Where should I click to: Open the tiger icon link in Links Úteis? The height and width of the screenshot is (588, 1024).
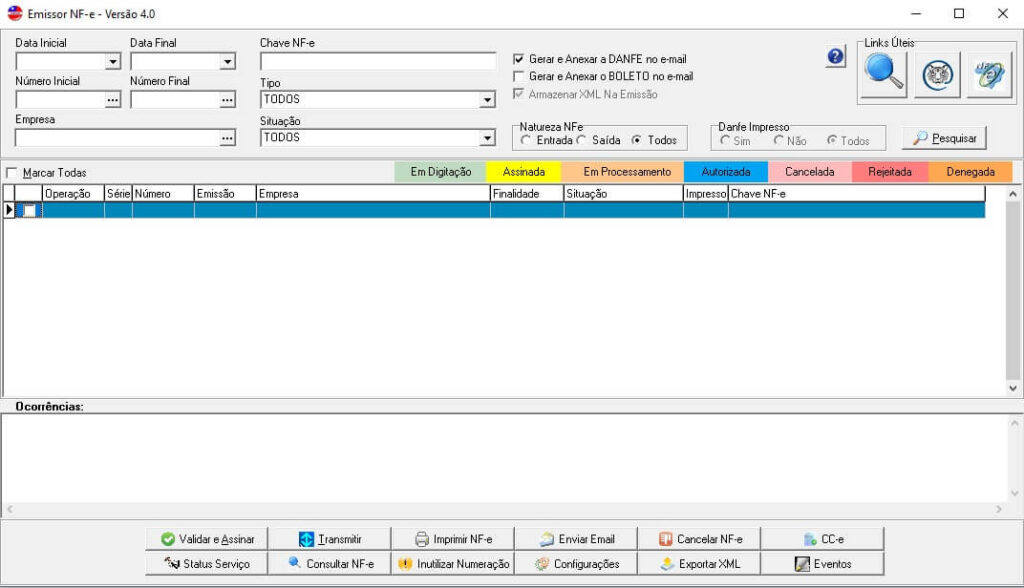(x=937, y=74)
